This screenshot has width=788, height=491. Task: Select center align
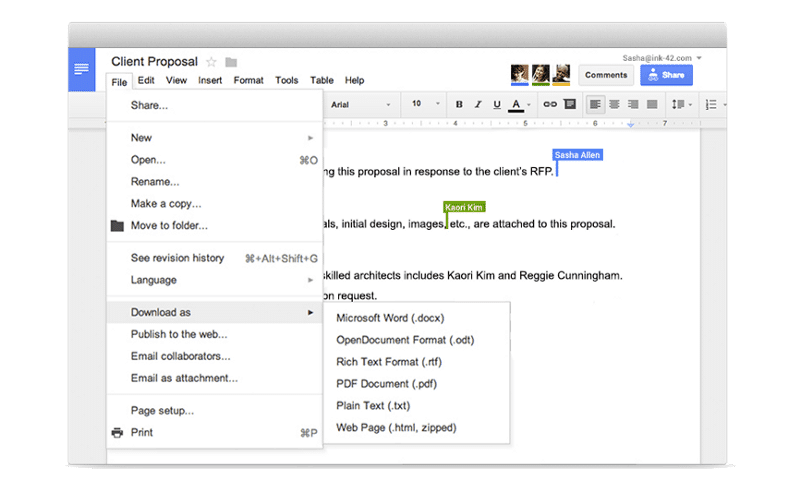click(614, 105)
